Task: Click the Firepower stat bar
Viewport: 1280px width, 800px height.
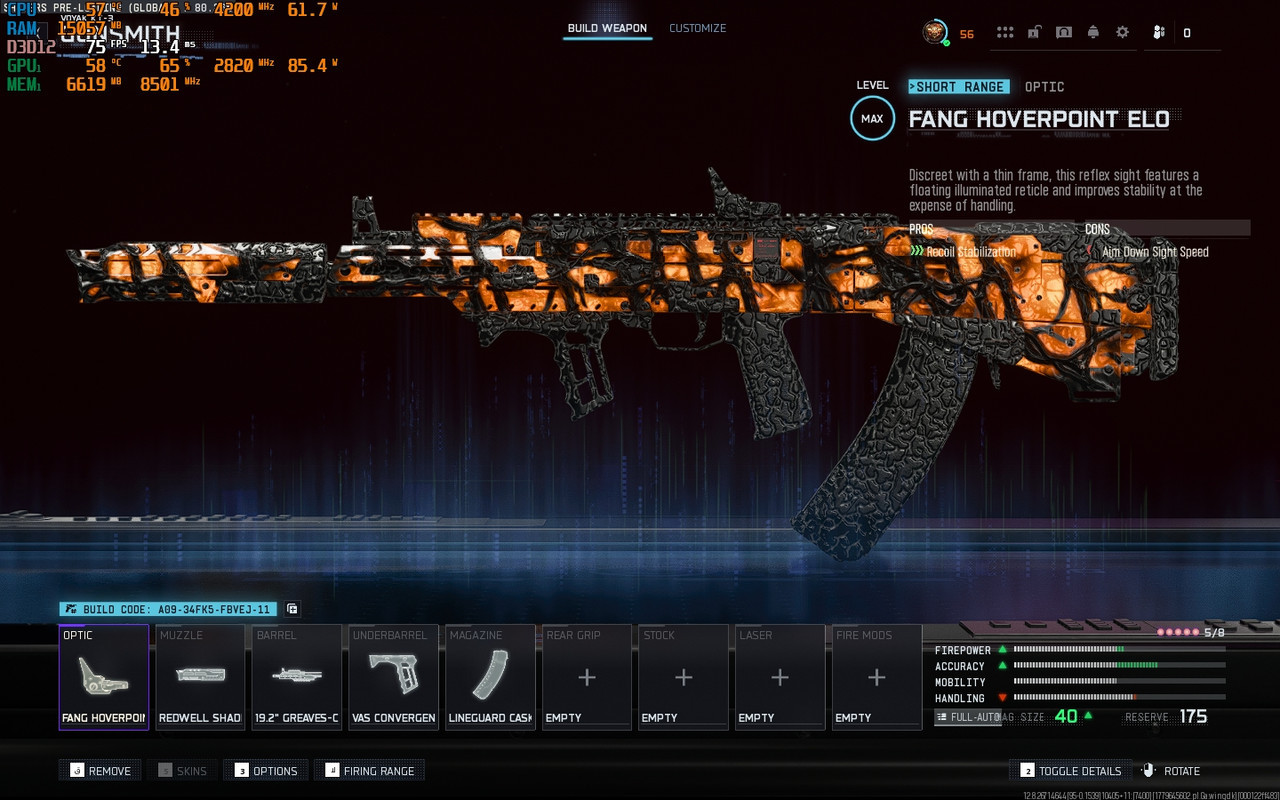Action: (x=1119, y=650)
